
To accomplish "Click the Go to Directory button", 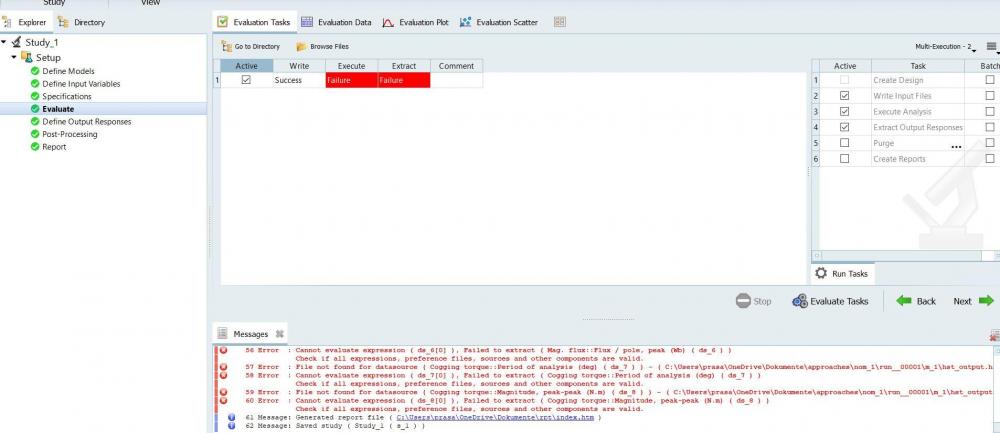I will (251, 47).
